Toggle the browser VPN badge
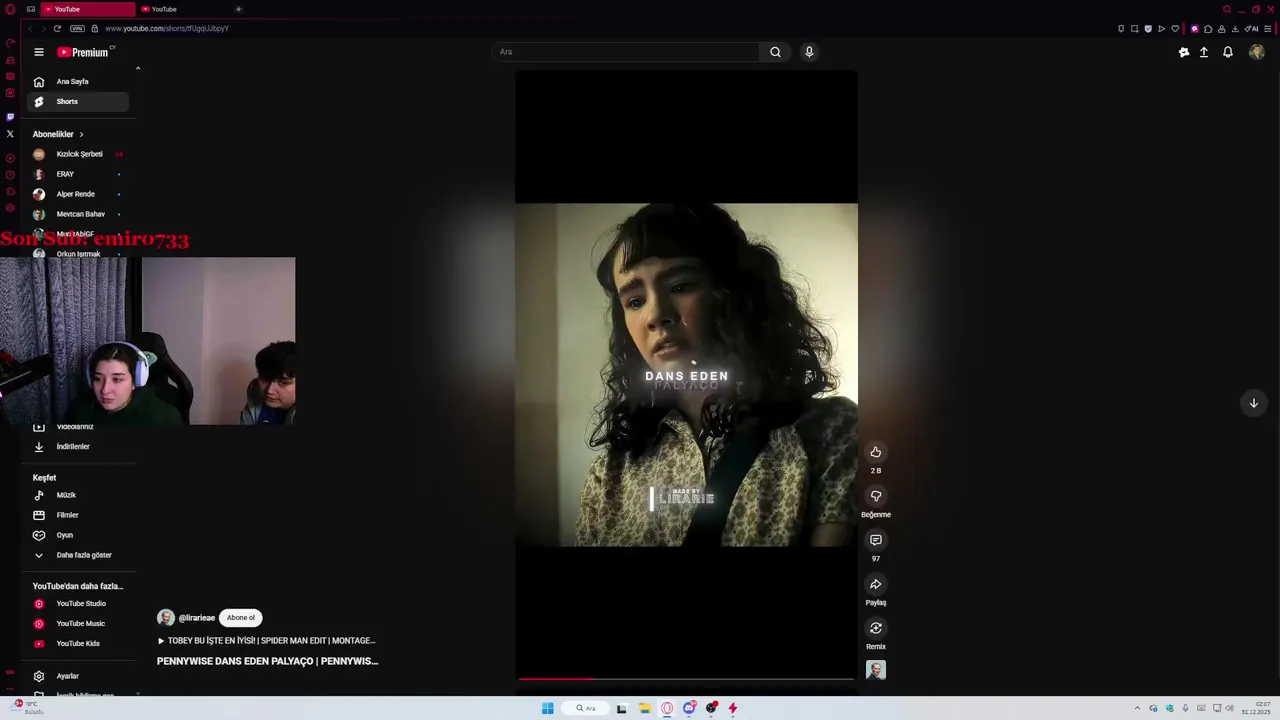 click(x=77, y=28)
